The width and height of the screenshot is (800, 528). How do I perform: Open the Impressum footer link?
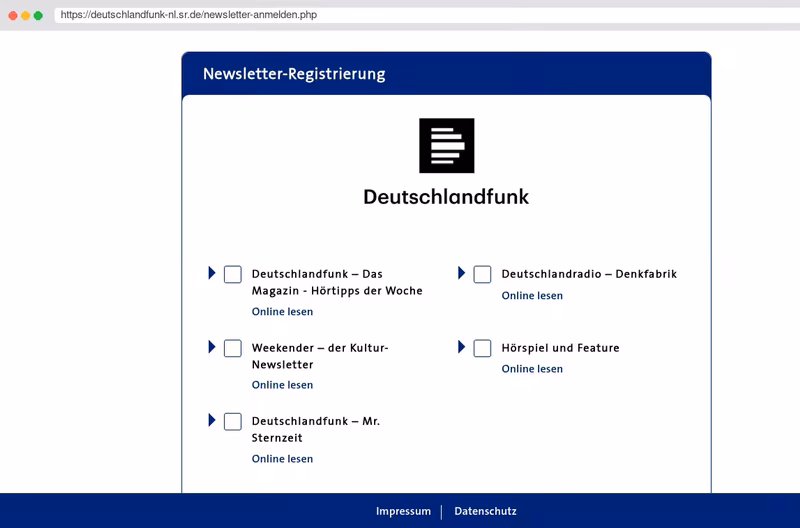coord(403,511)
